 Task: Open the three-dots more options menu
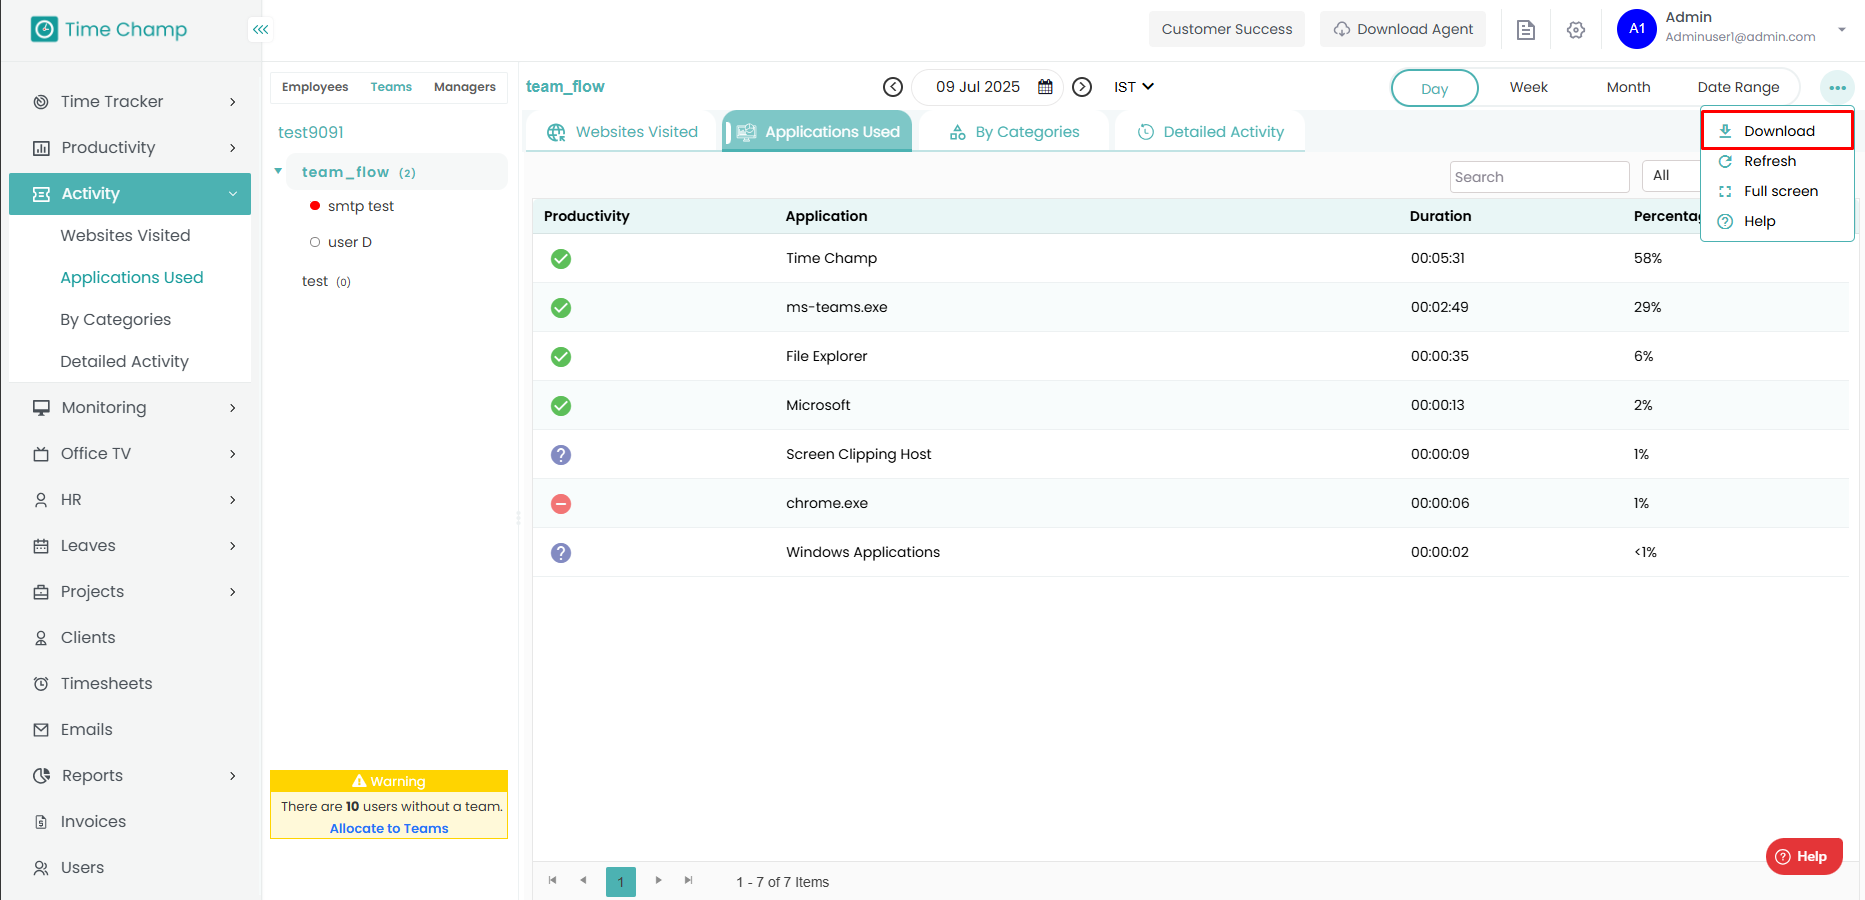1837,88
